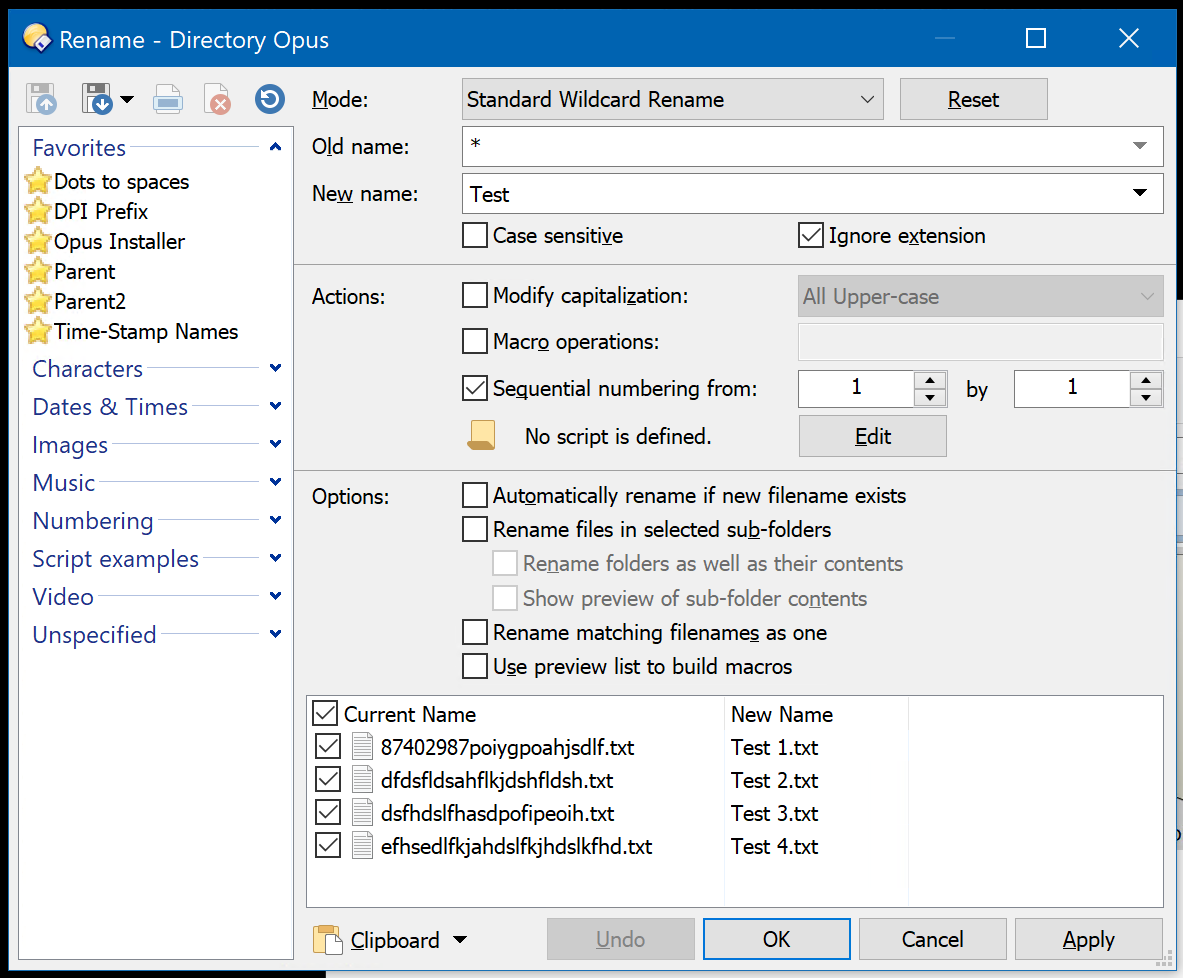This screenshot has height=978, width=1183.
Task: Enable Modify capitalization
Action: click(x=475, y=295)
